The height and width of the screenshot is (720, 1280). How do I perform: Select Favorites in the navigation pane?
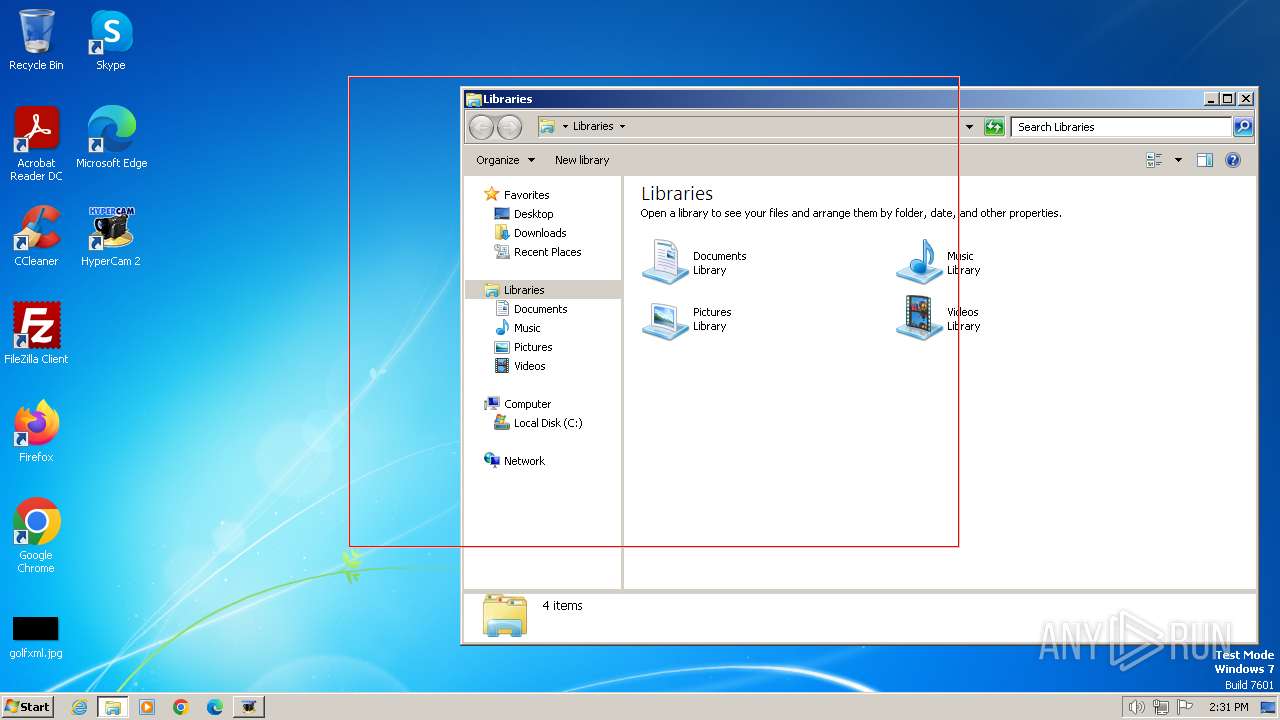pyautogui.click(x=517, y=195)
